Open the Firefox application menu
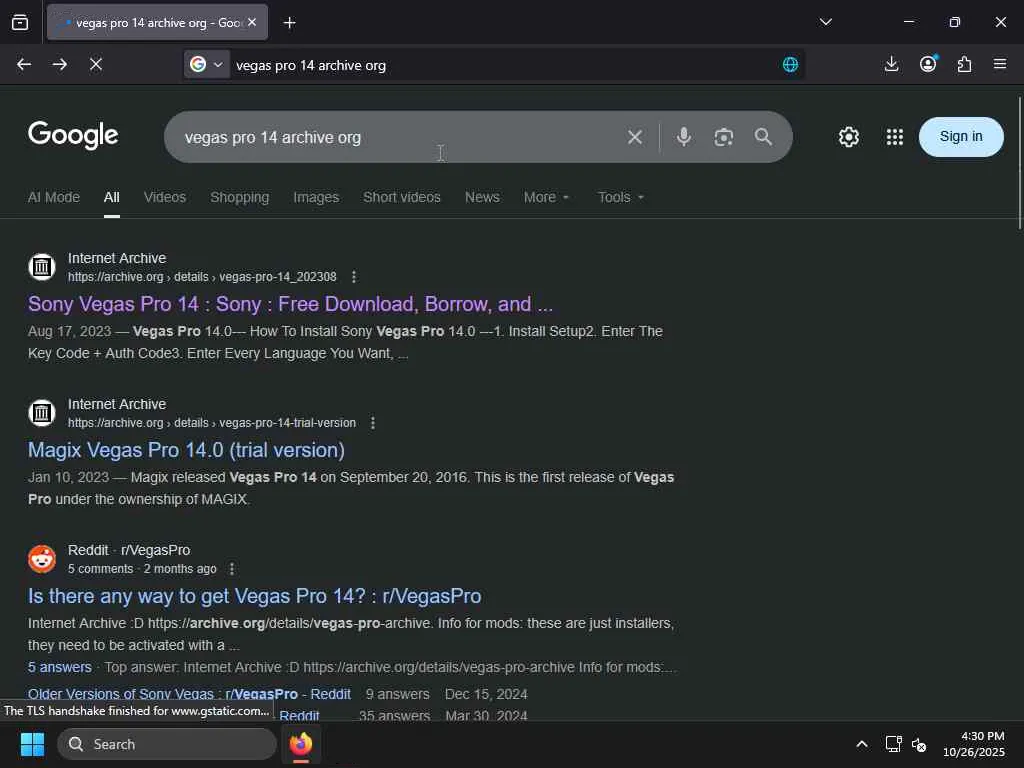 pos(1000,64)
